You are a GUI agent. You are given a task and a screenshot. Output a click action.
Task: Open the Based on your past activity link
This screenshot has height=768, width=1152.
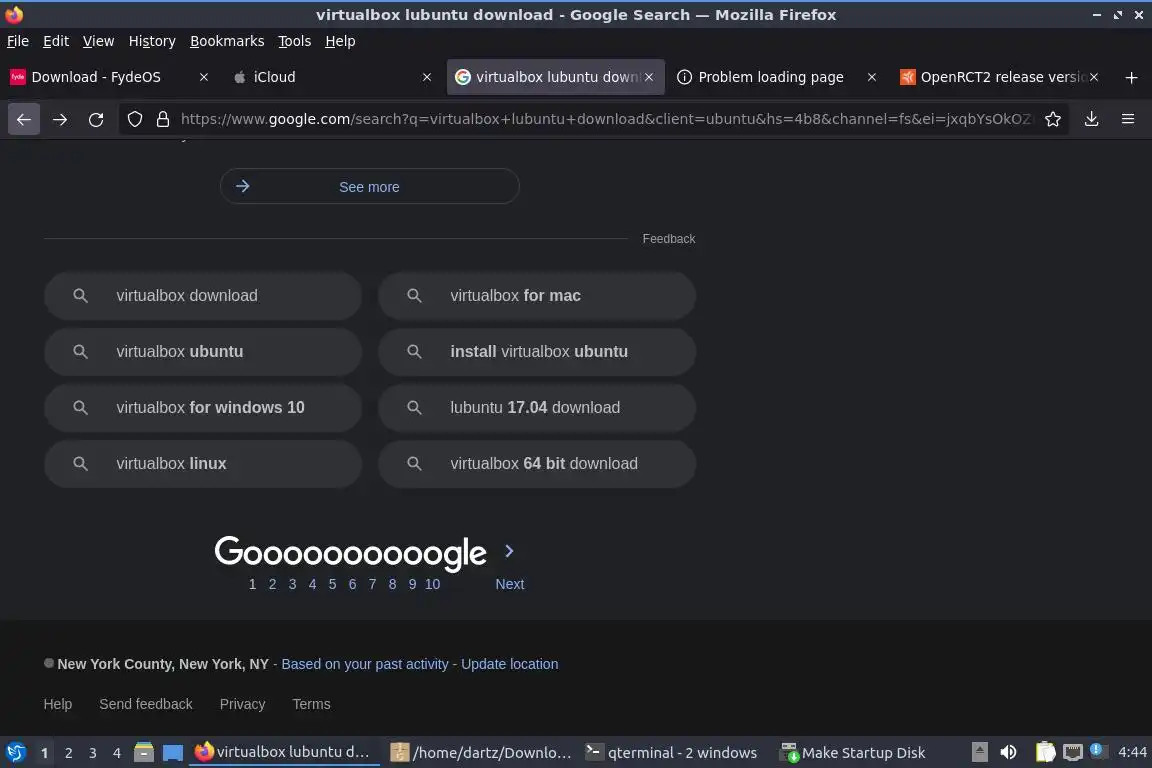tap(365, 664)
